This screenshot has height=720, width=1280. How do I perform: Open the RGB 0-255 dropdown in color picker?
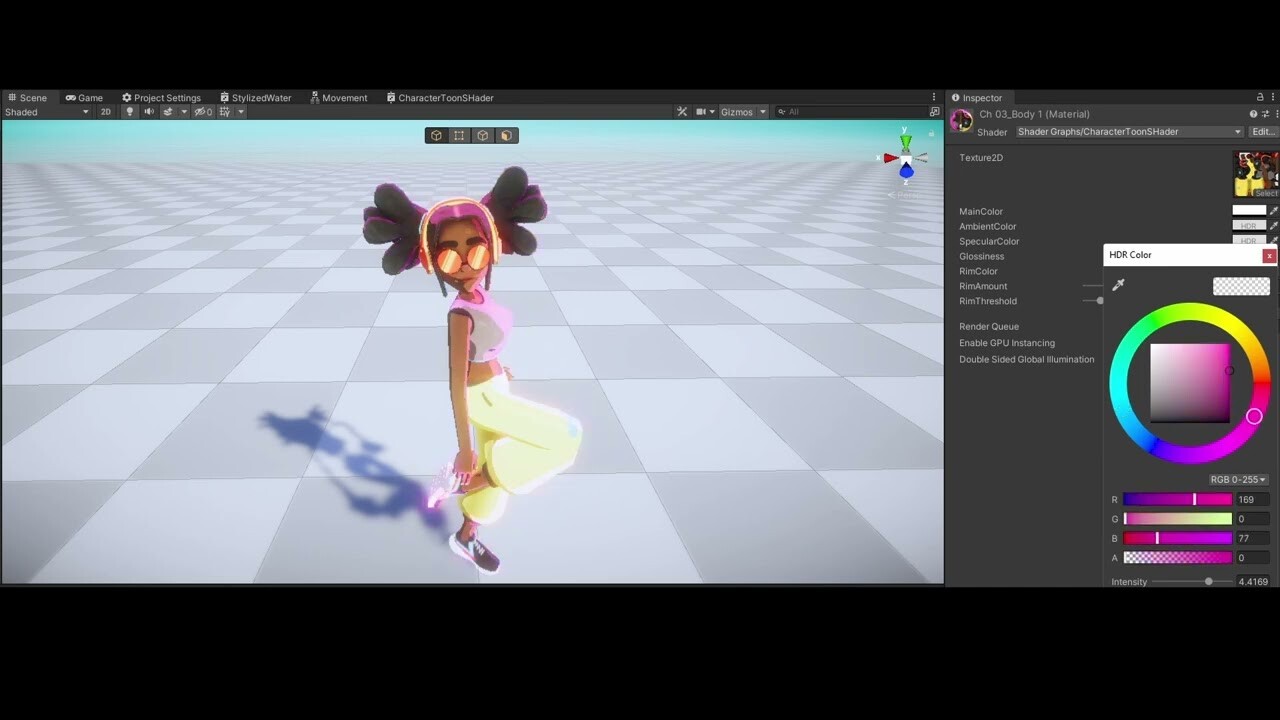click(1237, 479)
